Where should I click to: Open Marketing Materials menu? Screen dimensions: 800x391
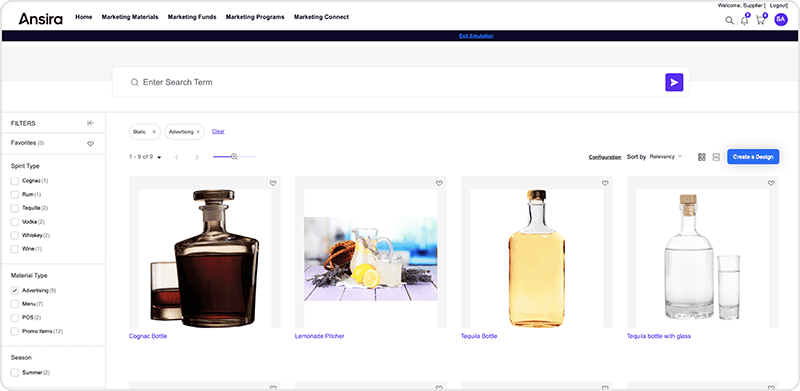130,17
